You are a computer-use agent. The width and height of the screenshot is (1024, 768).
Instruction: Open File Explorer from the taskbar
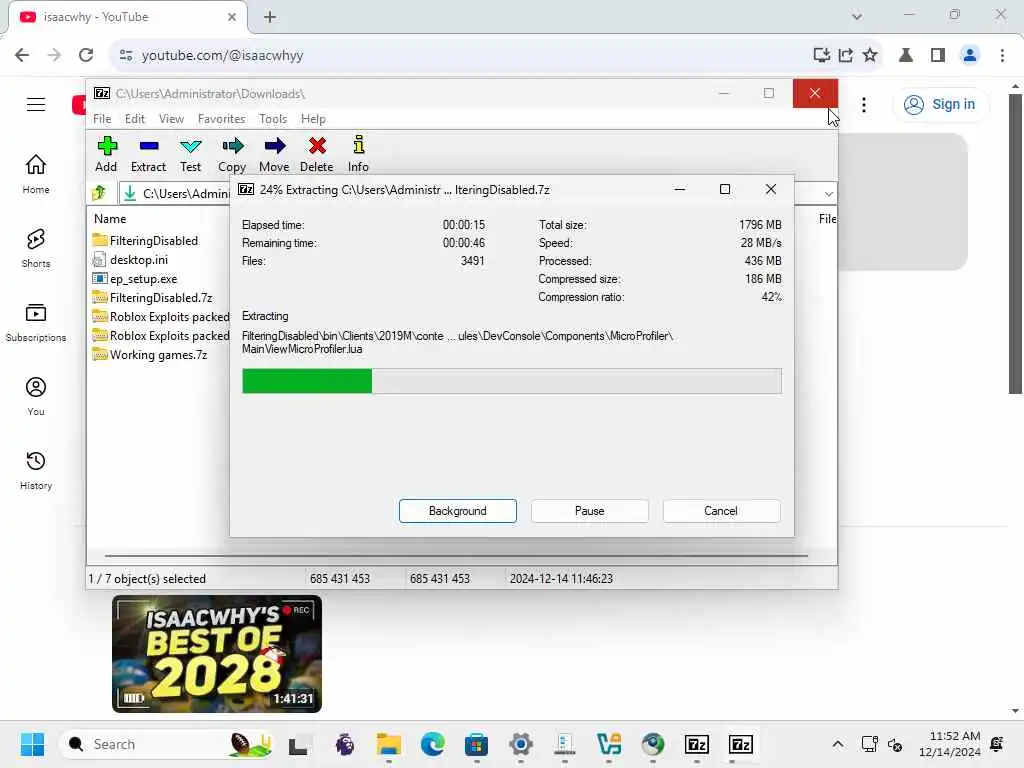(x=389, y=744)
